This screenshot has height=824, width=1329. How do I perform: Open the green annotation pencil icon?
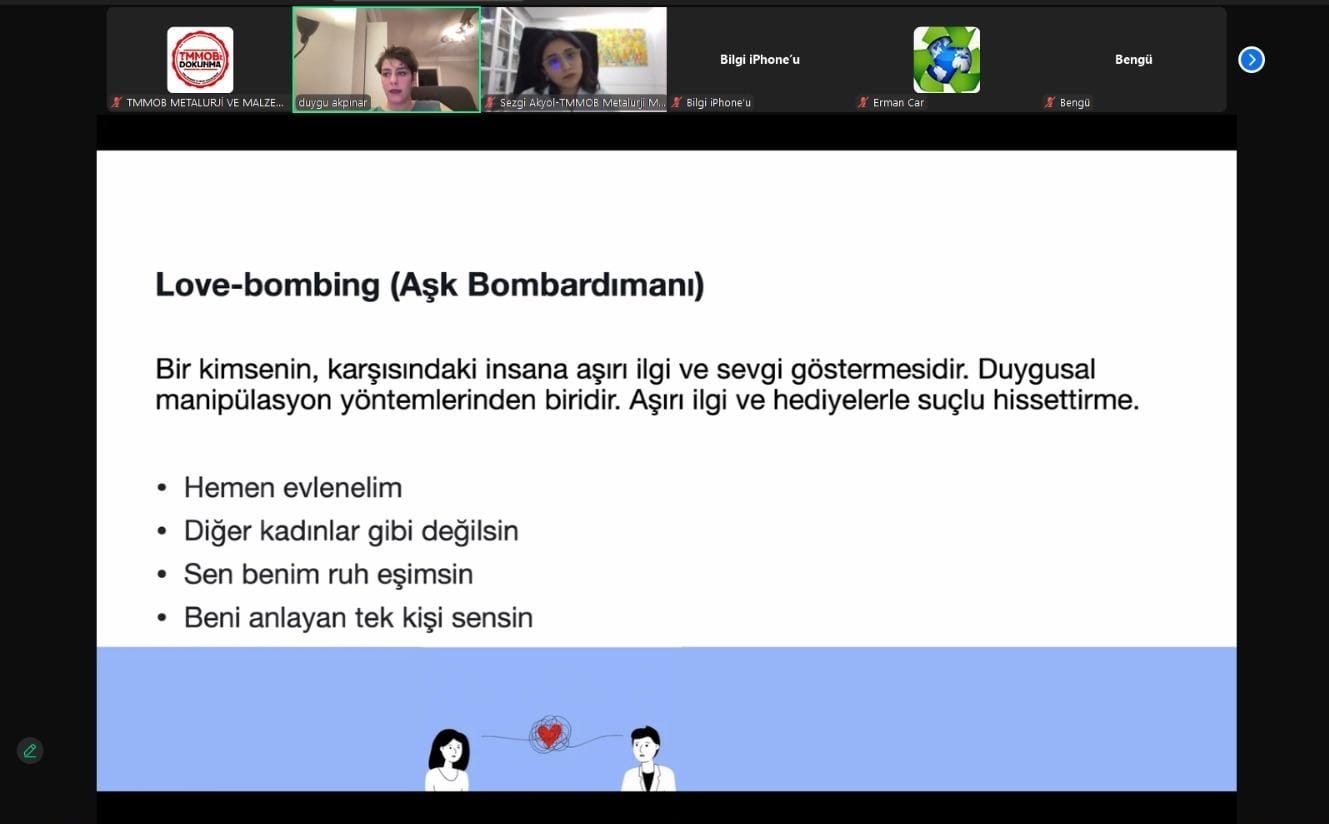pyautogui.click(x=30, y=751)
